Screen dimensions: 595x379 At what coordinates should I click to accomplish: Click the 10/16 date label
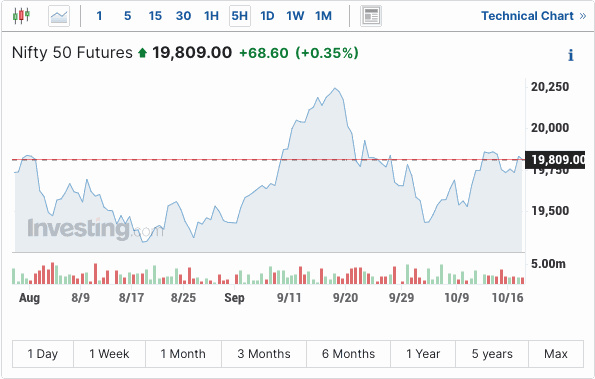click(508, 298)
